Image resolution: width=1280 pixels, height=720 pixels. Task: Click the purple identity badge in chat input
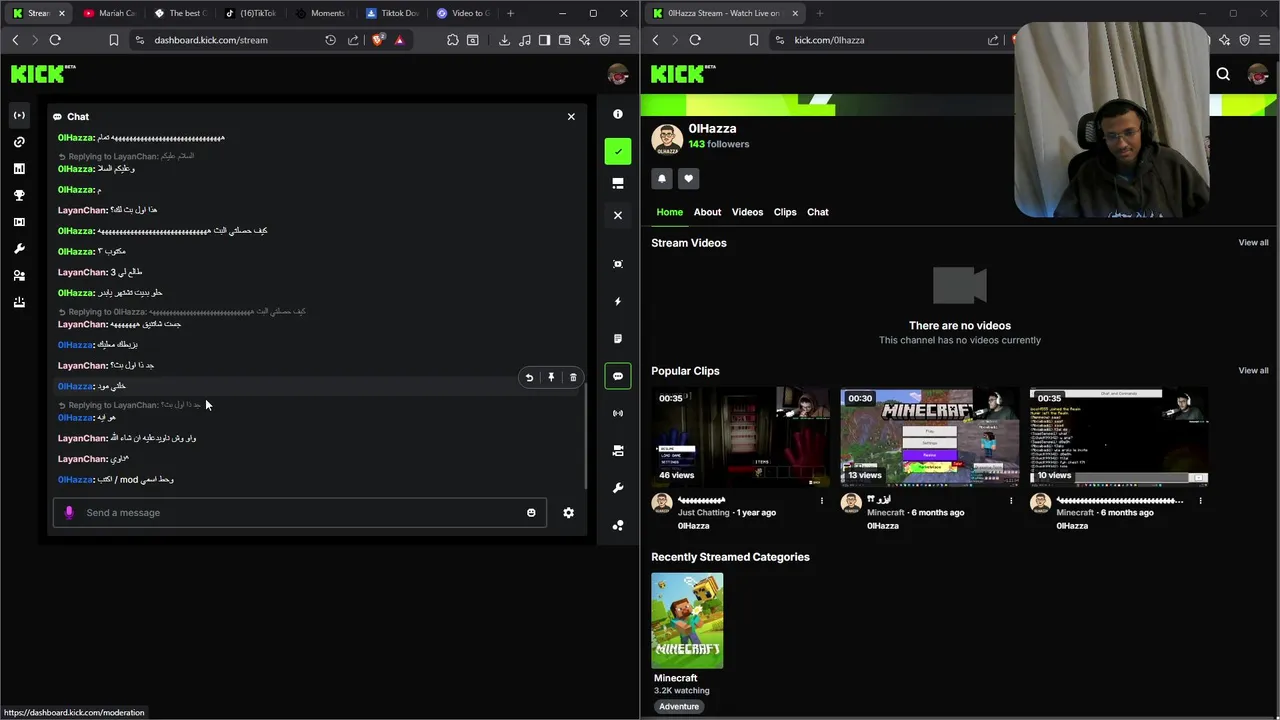point(69,513)
